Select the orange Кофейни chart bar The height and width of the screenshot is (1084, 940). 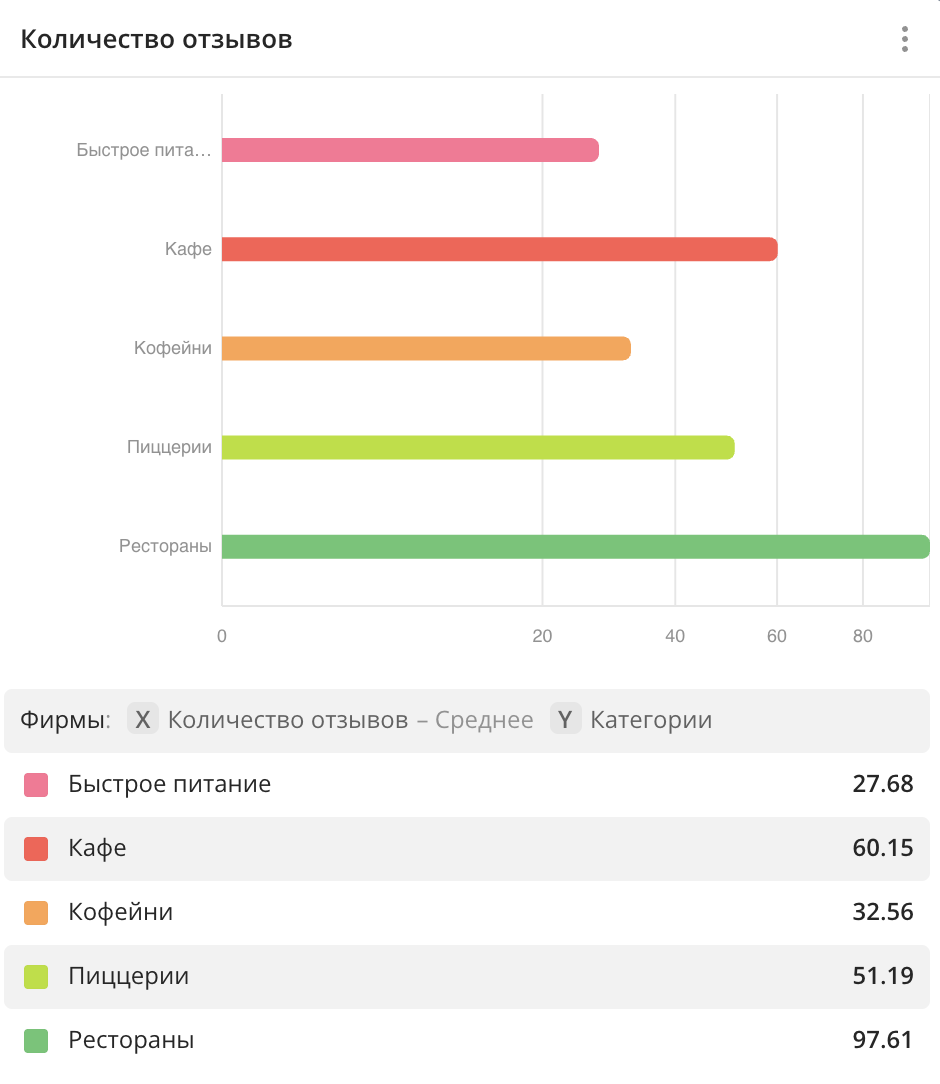tap(426, 348)
